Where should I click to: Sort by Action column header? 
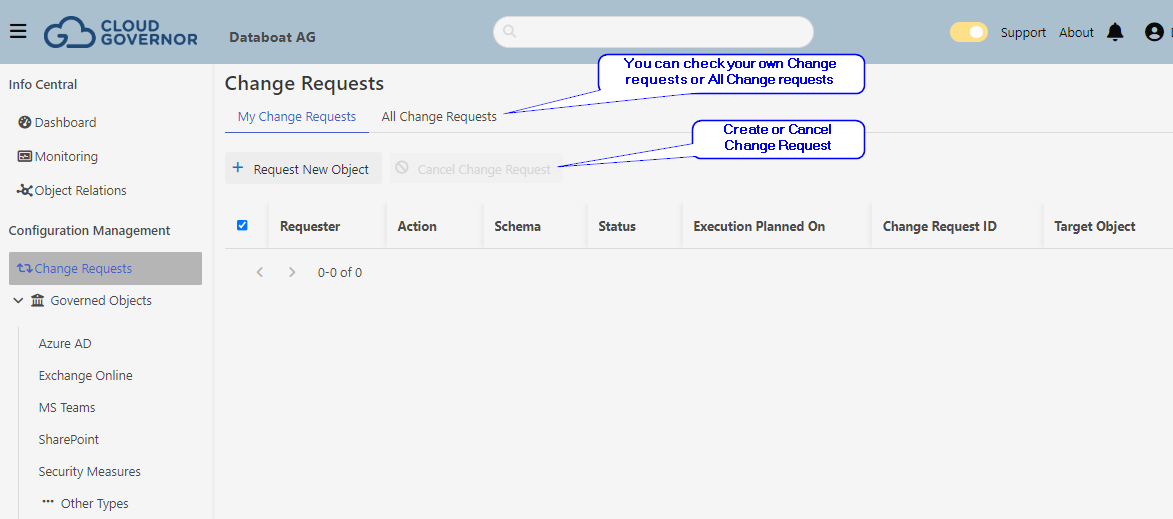pyautogui.click(x=417, y=226)
